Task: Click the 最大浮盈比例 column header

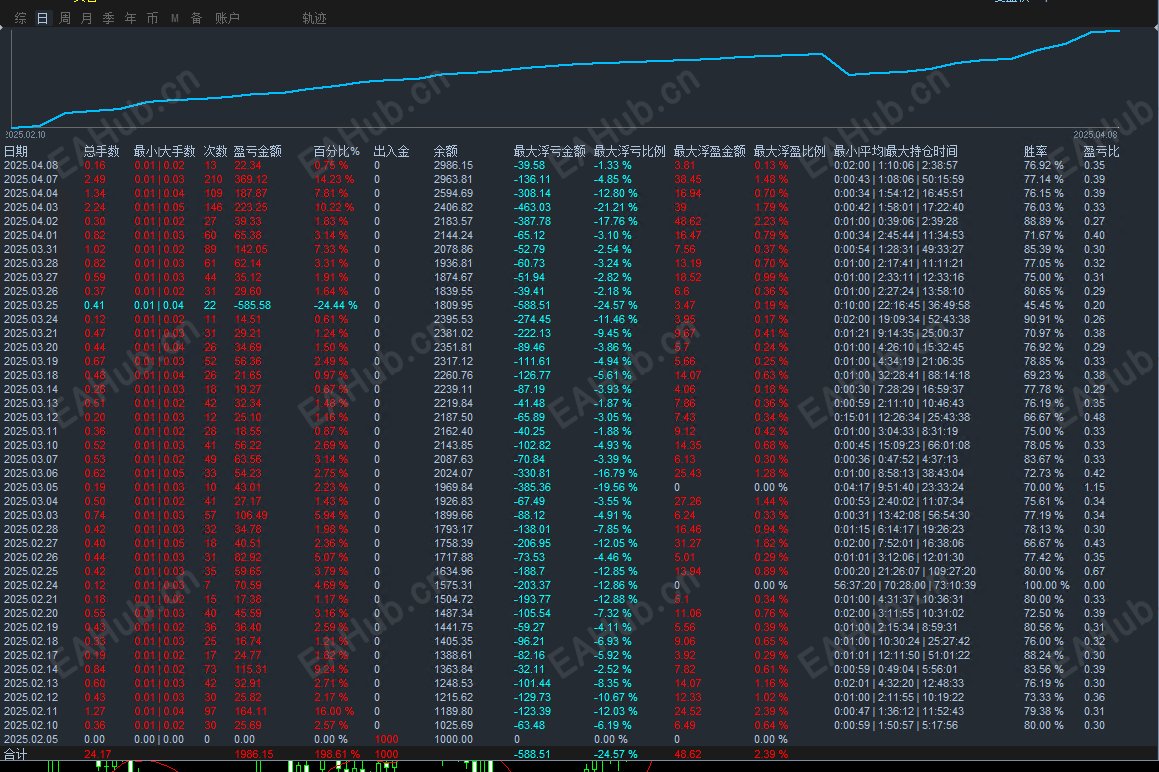Action: coord(789,151)
